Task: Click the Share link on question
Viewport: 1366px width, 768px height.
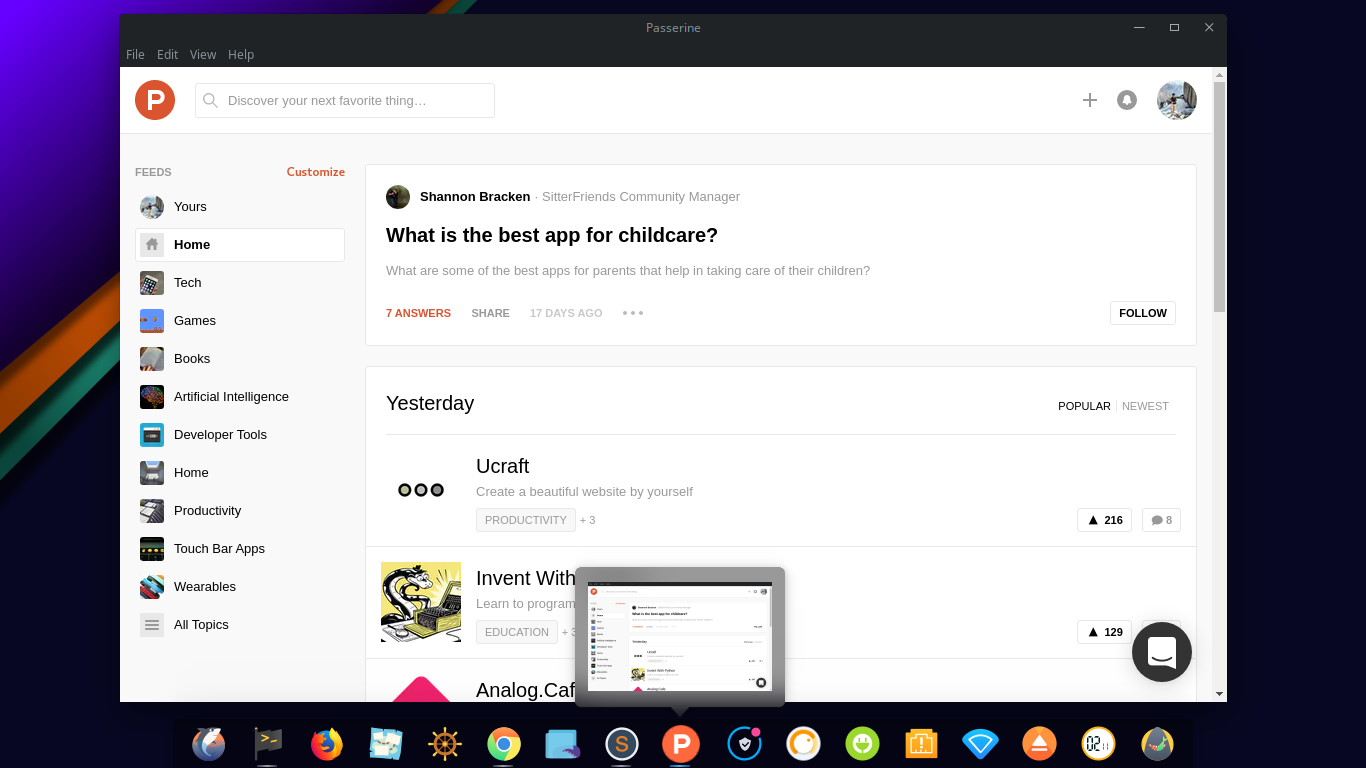Action: pos(490,313)
